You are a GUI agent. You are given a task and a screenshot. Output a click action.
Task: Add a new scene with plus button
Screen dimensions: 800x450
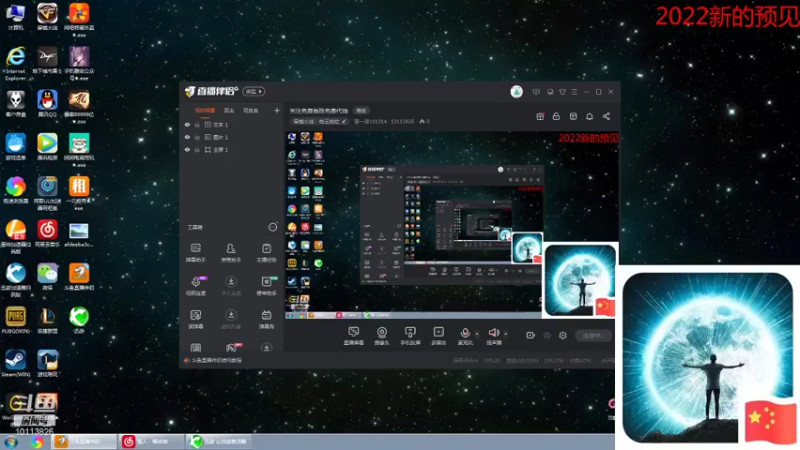tap(277, 110)
